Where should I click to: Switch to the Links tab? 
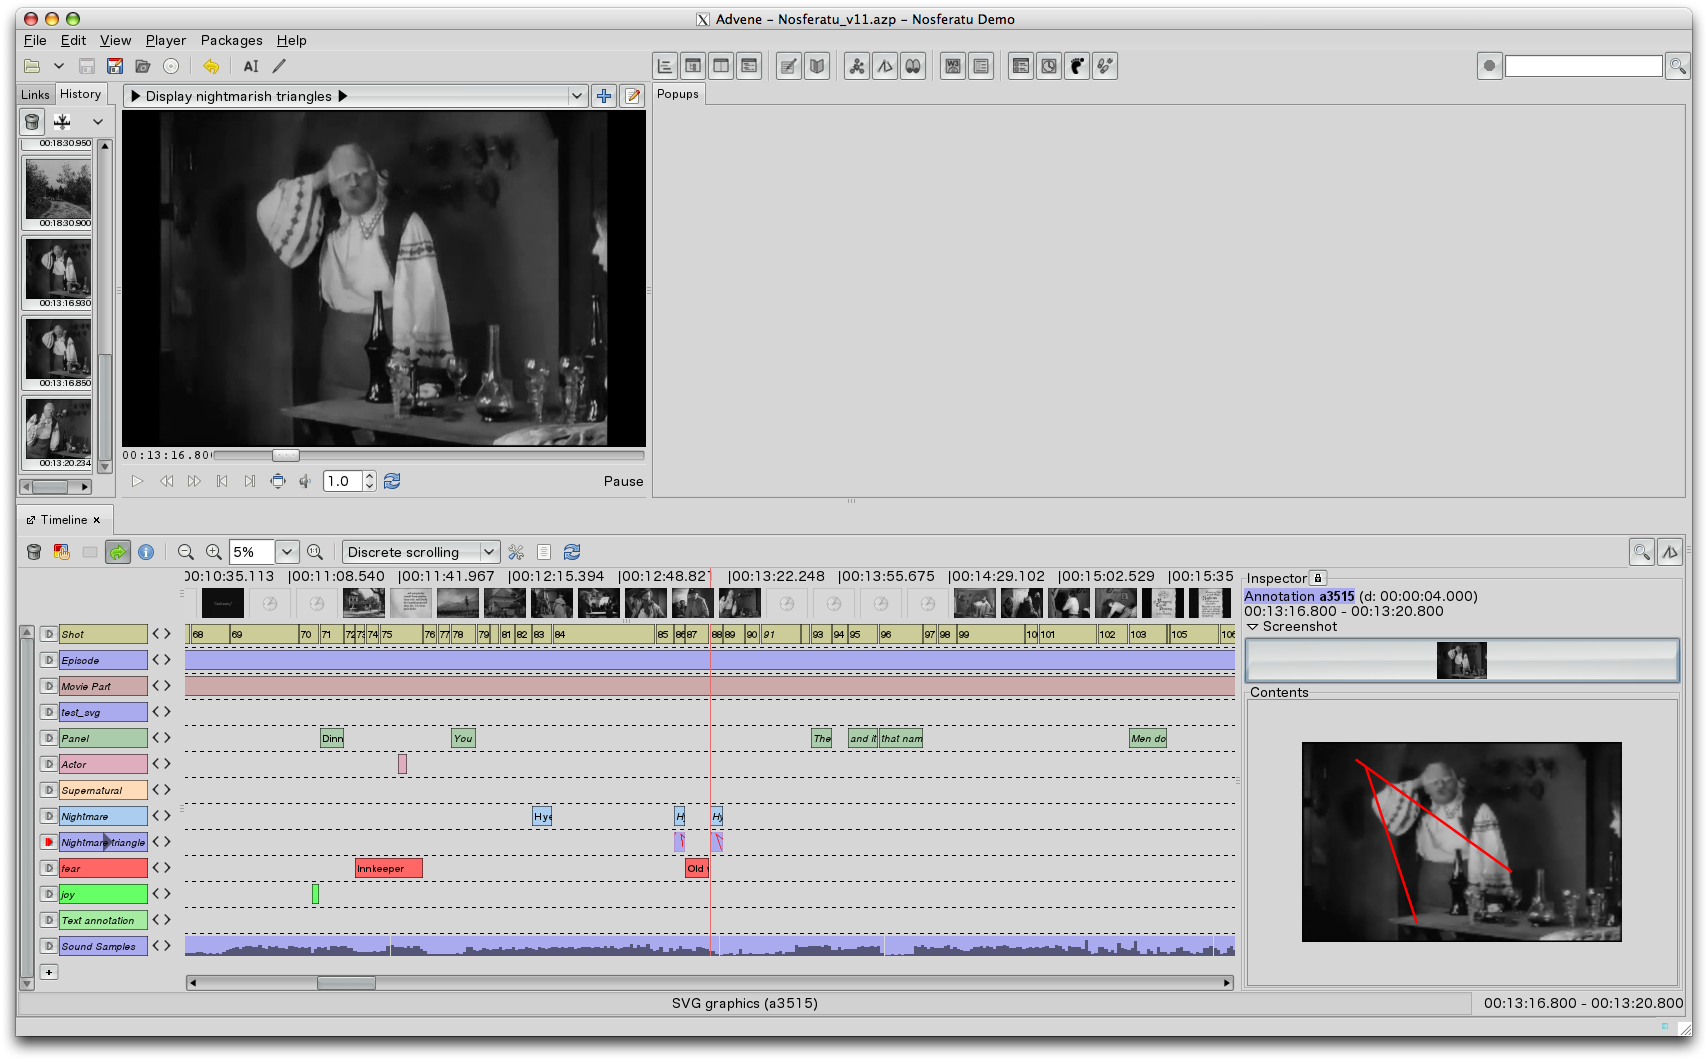35,95
